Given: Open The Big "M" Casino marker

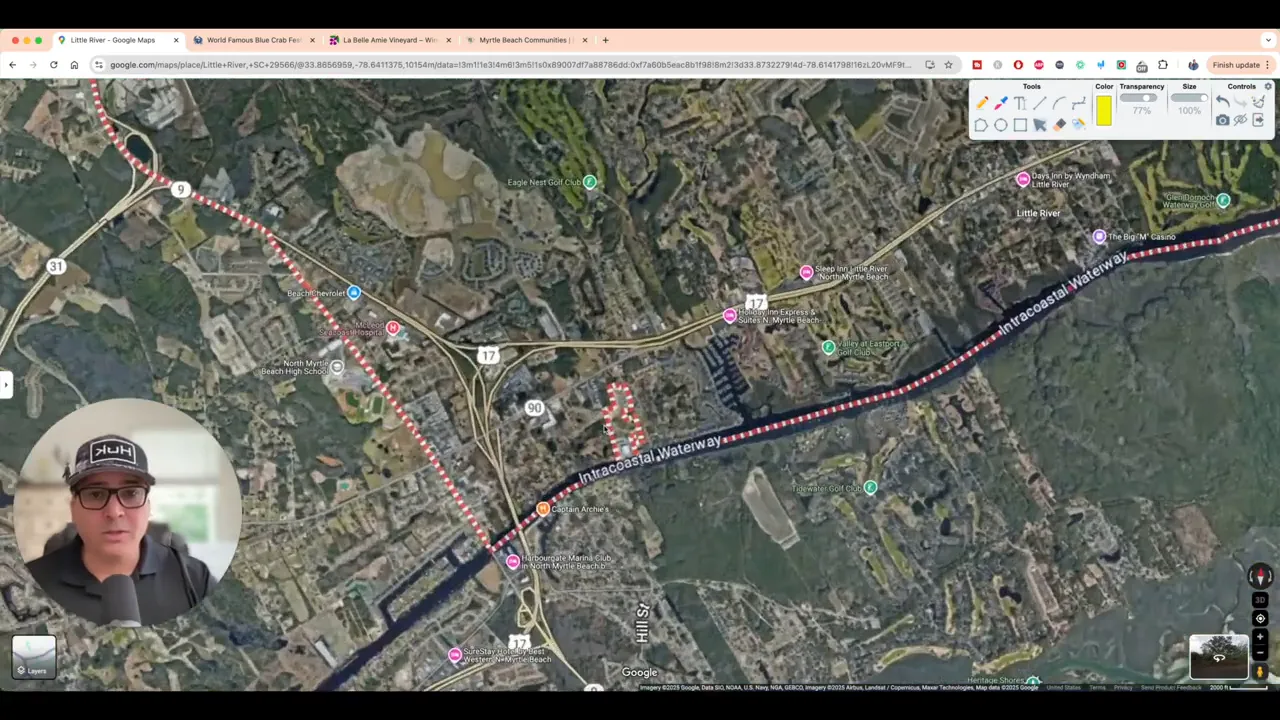Looking at the screenshot, I should [1099, 237].
